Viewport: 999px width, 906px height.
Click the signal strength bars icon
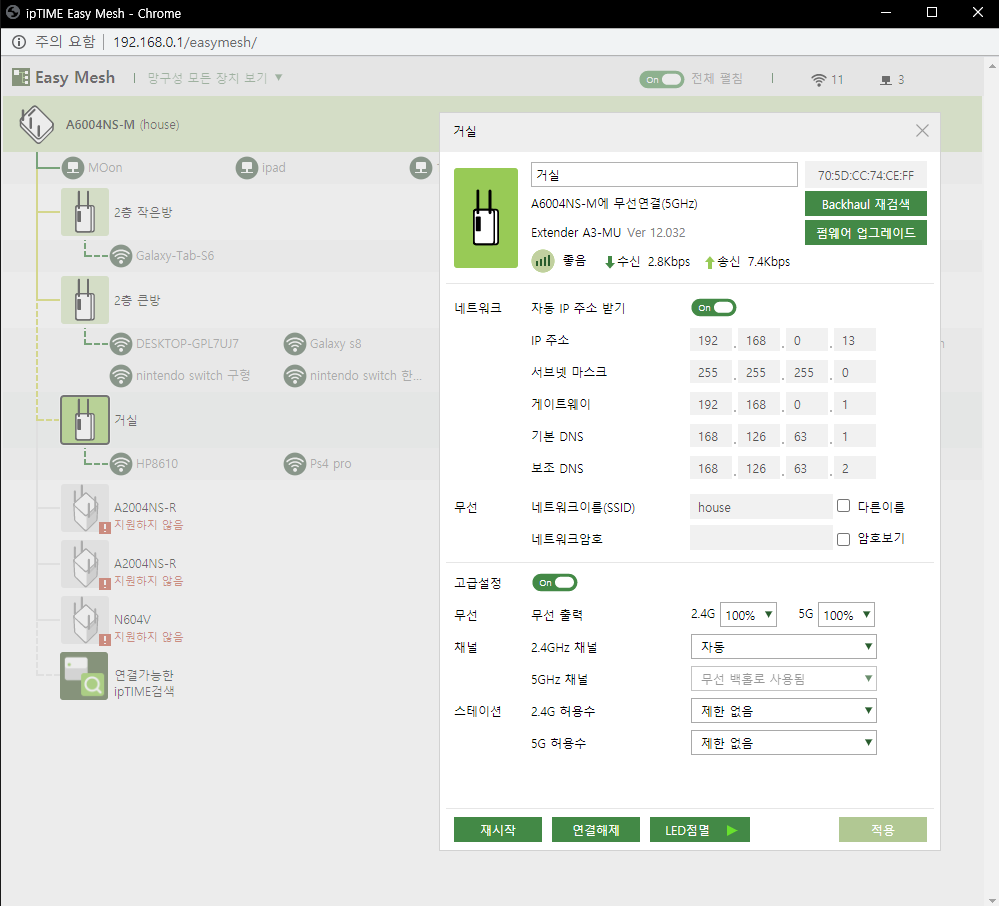[543, 261]
